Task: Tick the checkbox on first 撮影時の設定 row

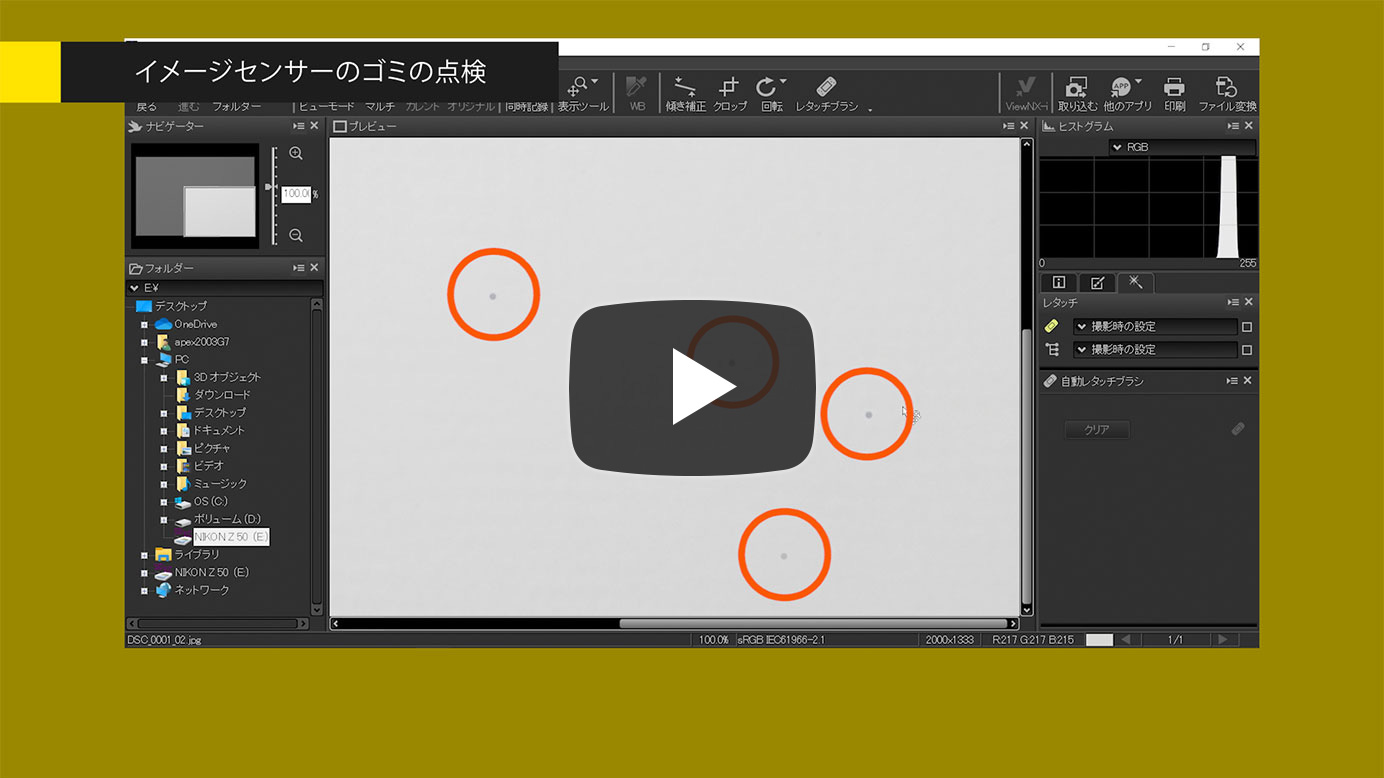Action: (x=1246, y=327)
